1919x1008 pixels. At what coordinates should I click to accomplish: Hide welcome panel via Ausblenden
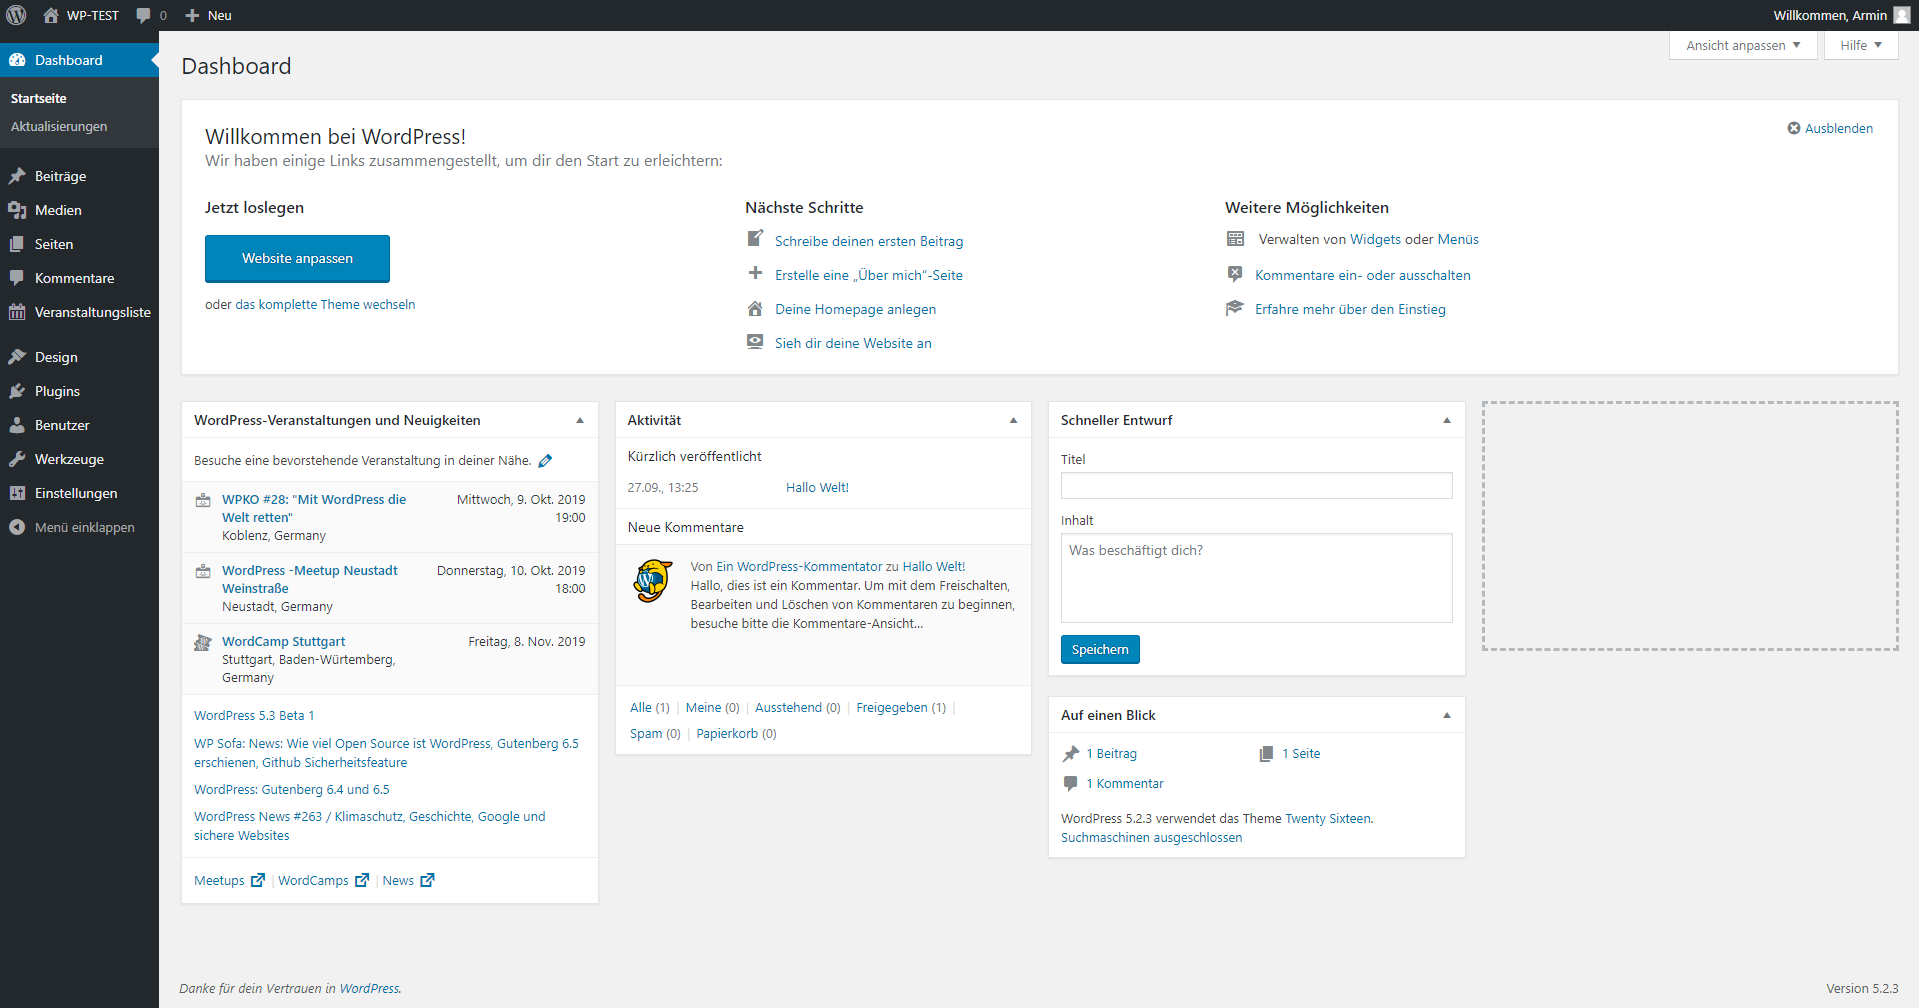click(x=1830, y=128)
